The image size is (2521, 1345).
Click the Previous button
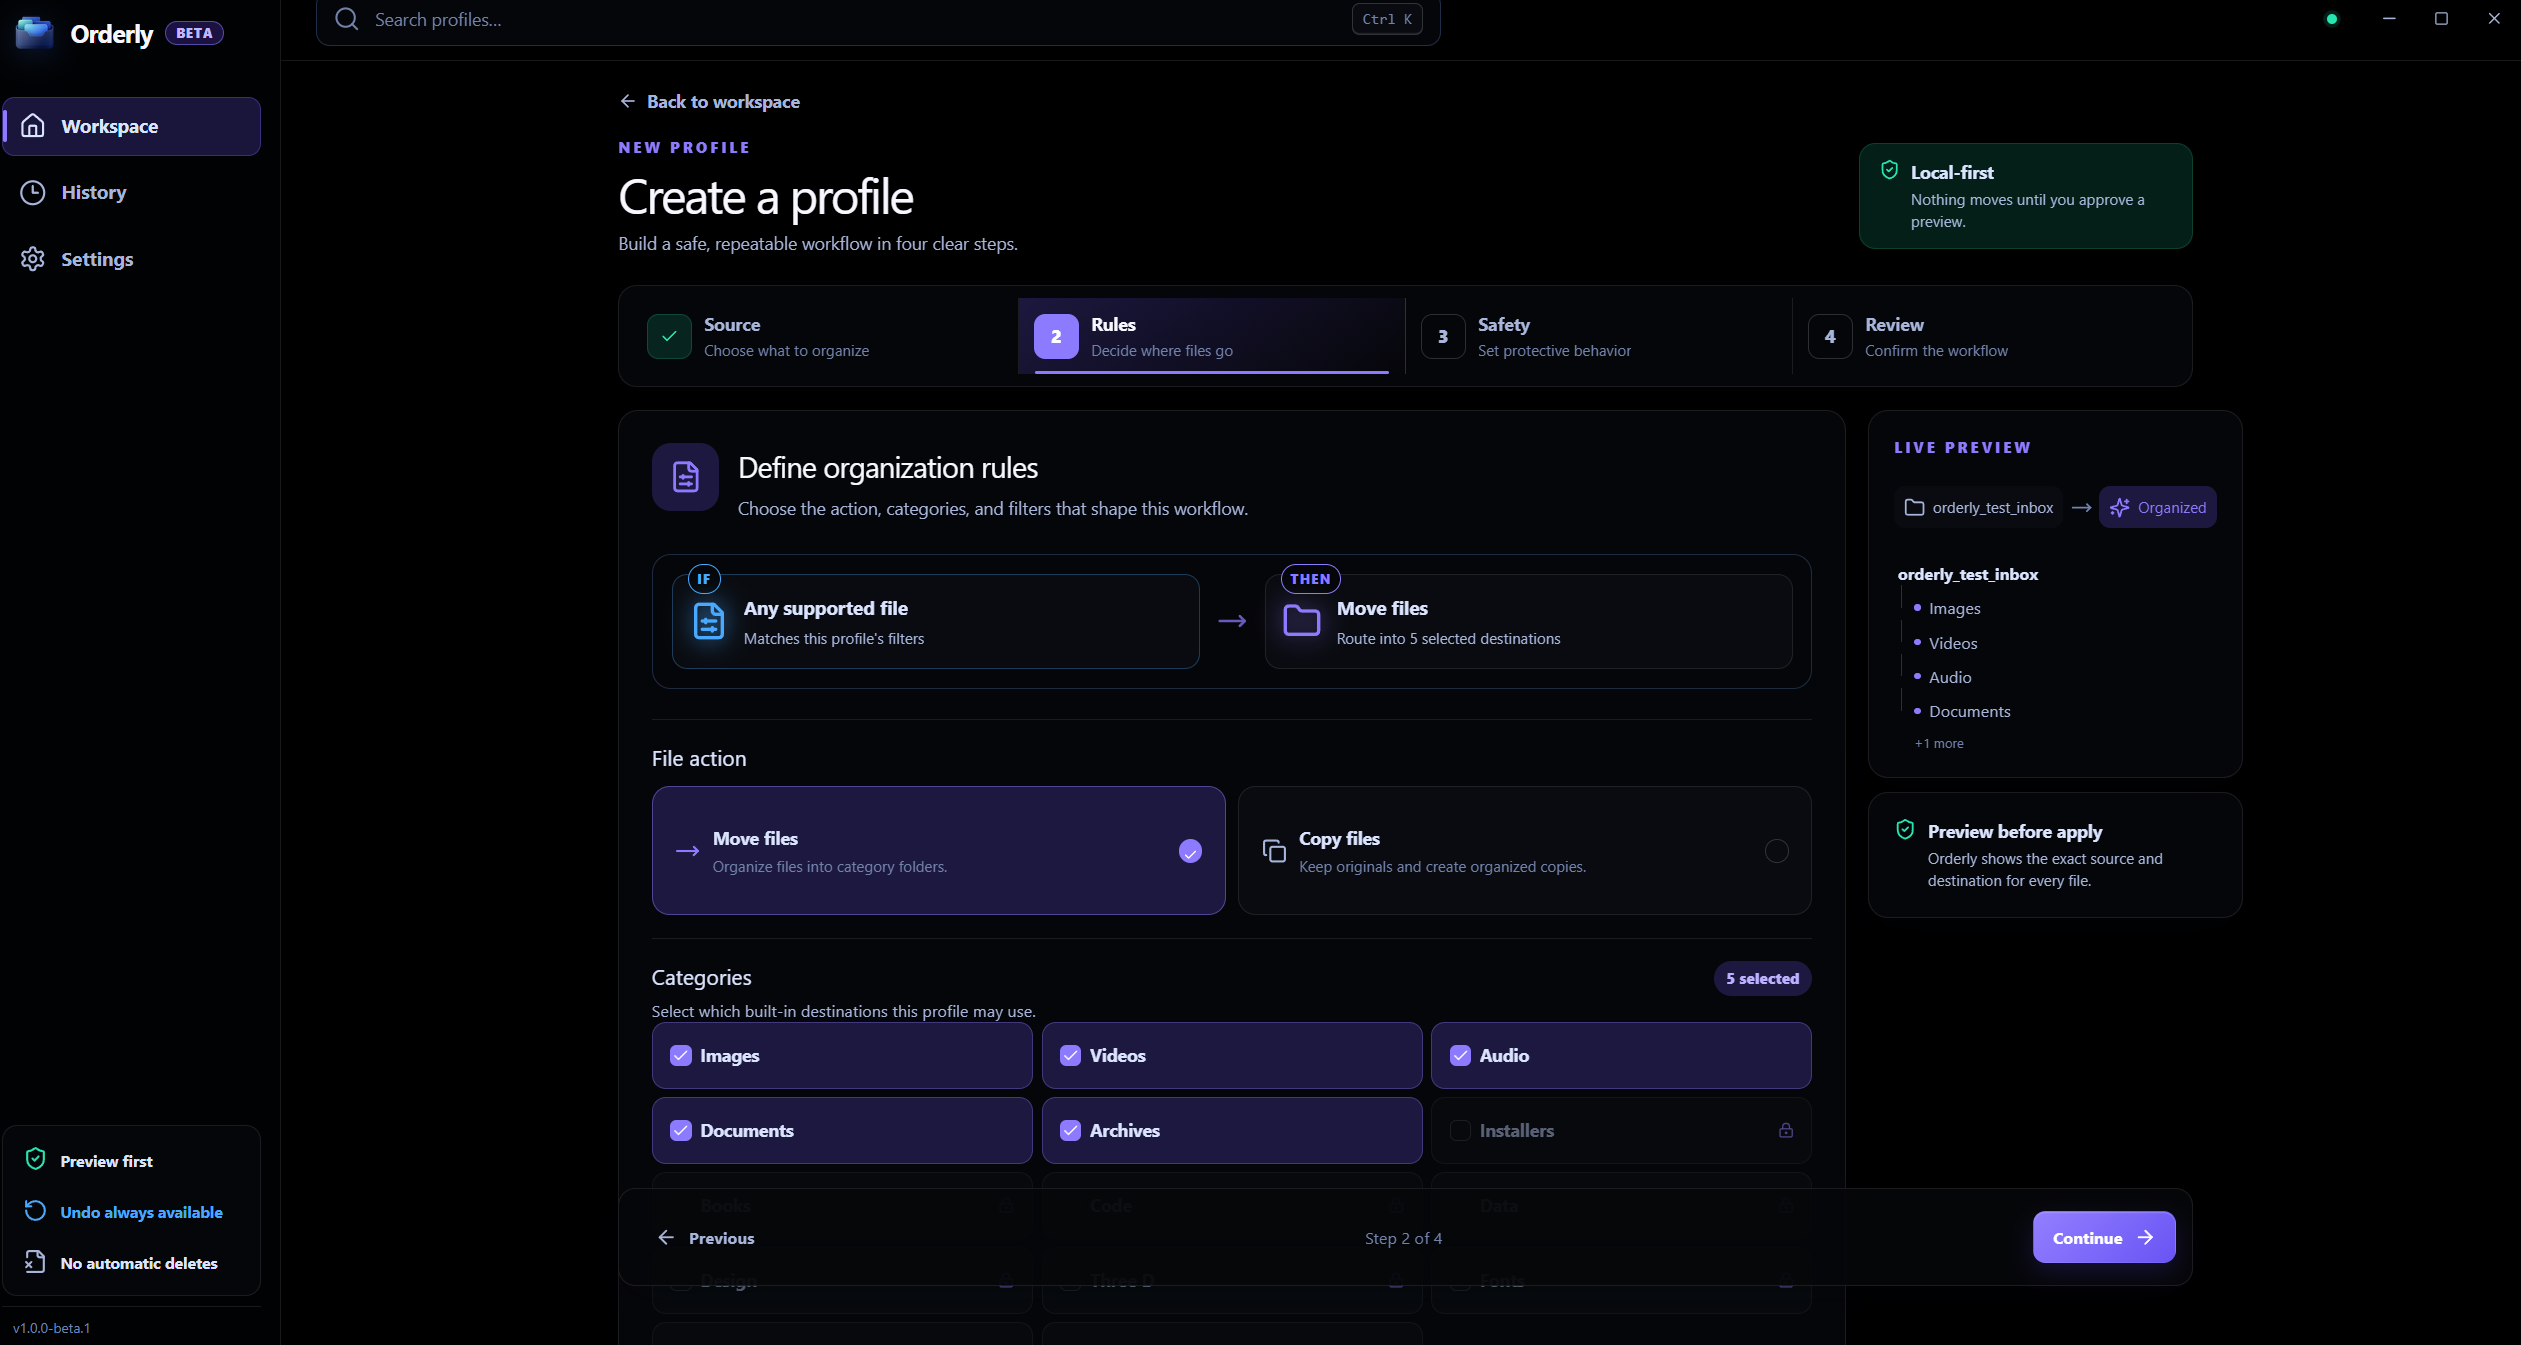point(706,1237)
